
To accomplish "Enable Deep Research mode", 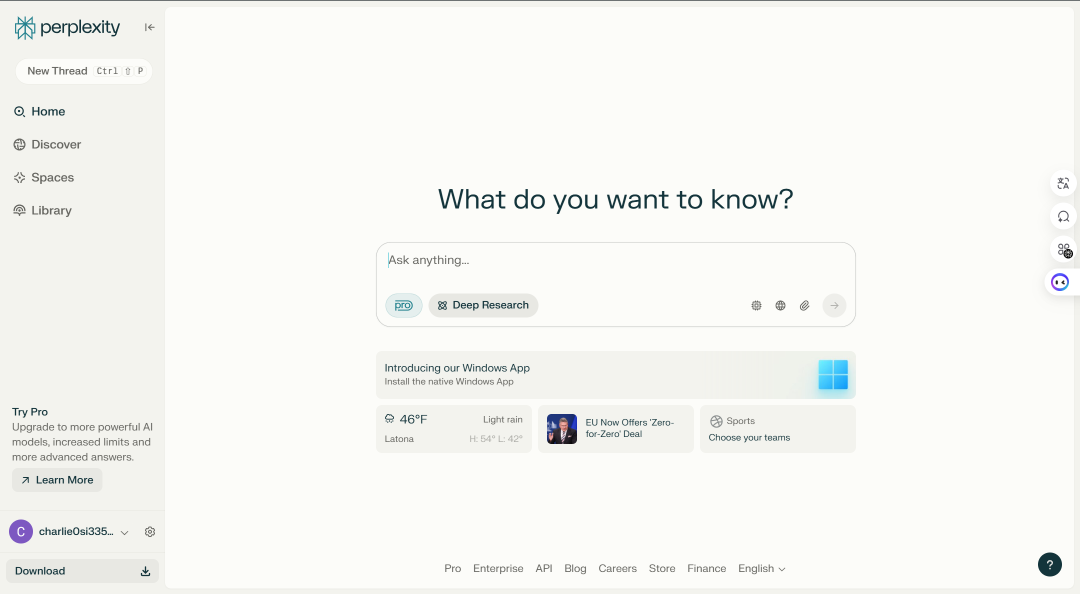I will tap(484, 305).
